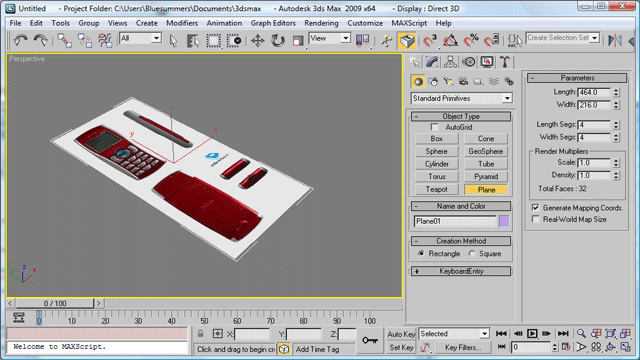
Task: Collapse the Creation Method rollout
Action: (461, 241)
